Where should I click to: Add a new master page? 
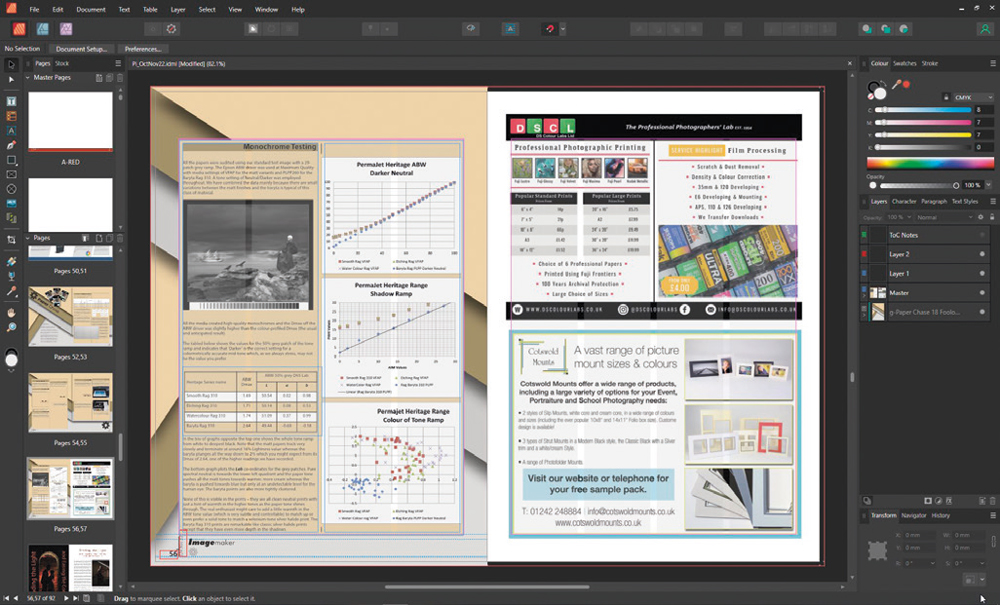click(99, 78)
